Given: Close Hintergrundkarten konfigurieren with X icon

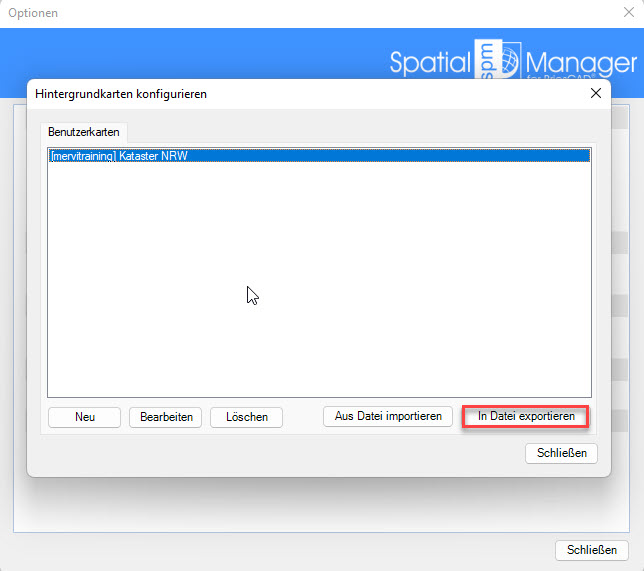Looking at the screenshot, I should (595, 93).
